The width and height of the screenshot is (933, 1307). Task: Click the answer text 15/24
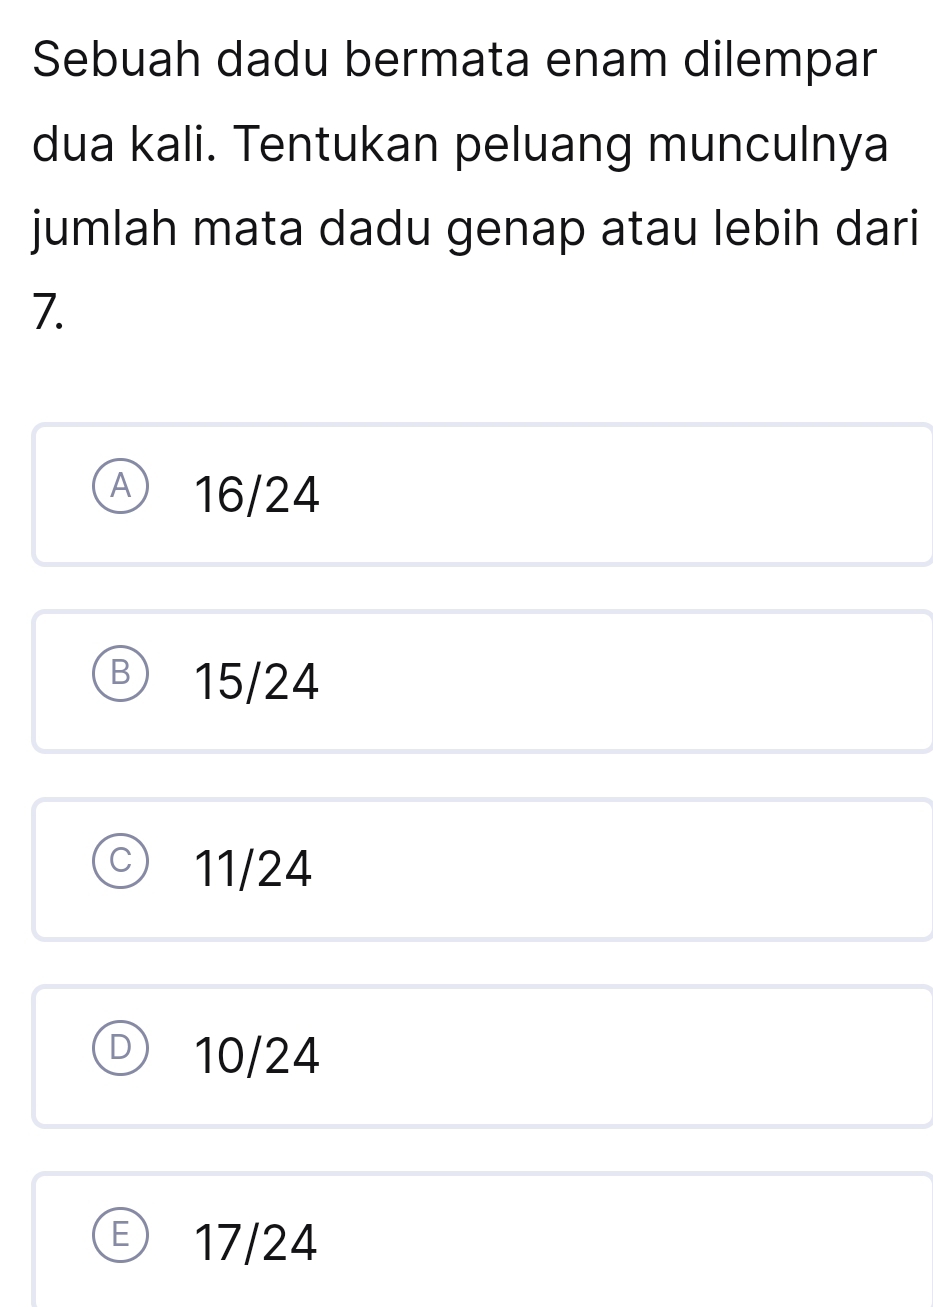(257, 682)
